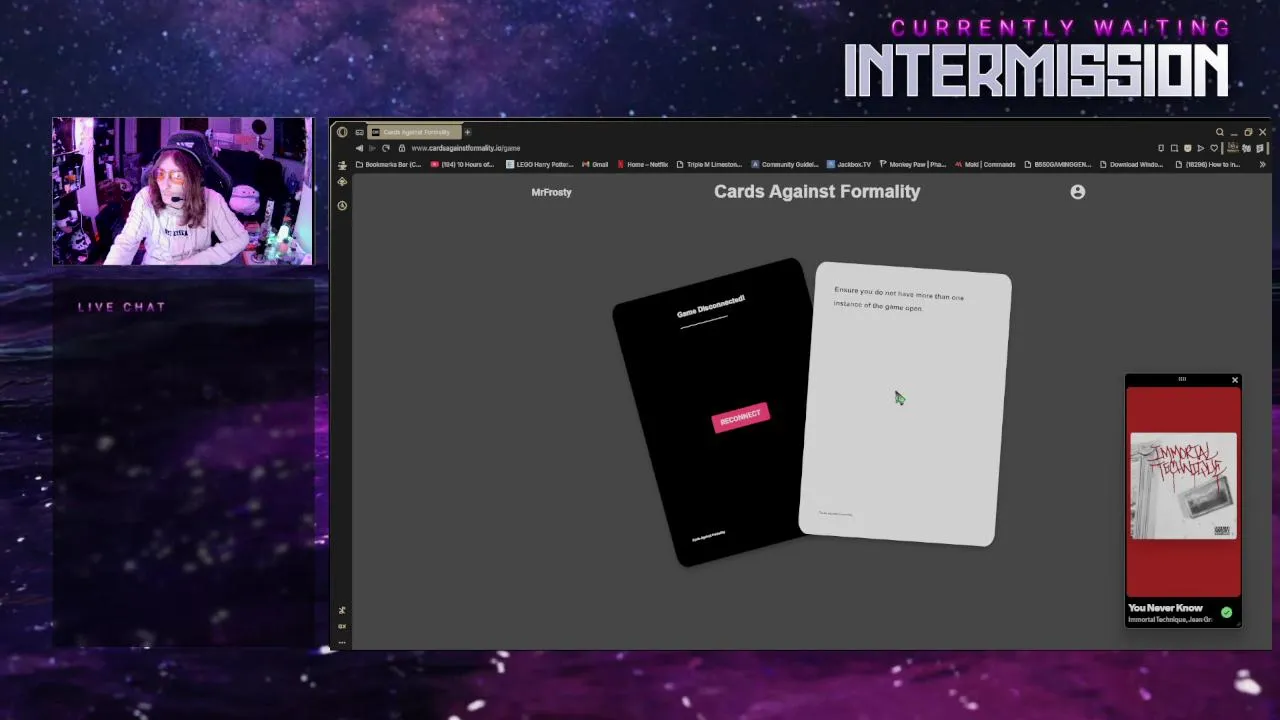Open a new browser tab
This screenshot has width=1280, height=720.
click(x=467, y=132)
